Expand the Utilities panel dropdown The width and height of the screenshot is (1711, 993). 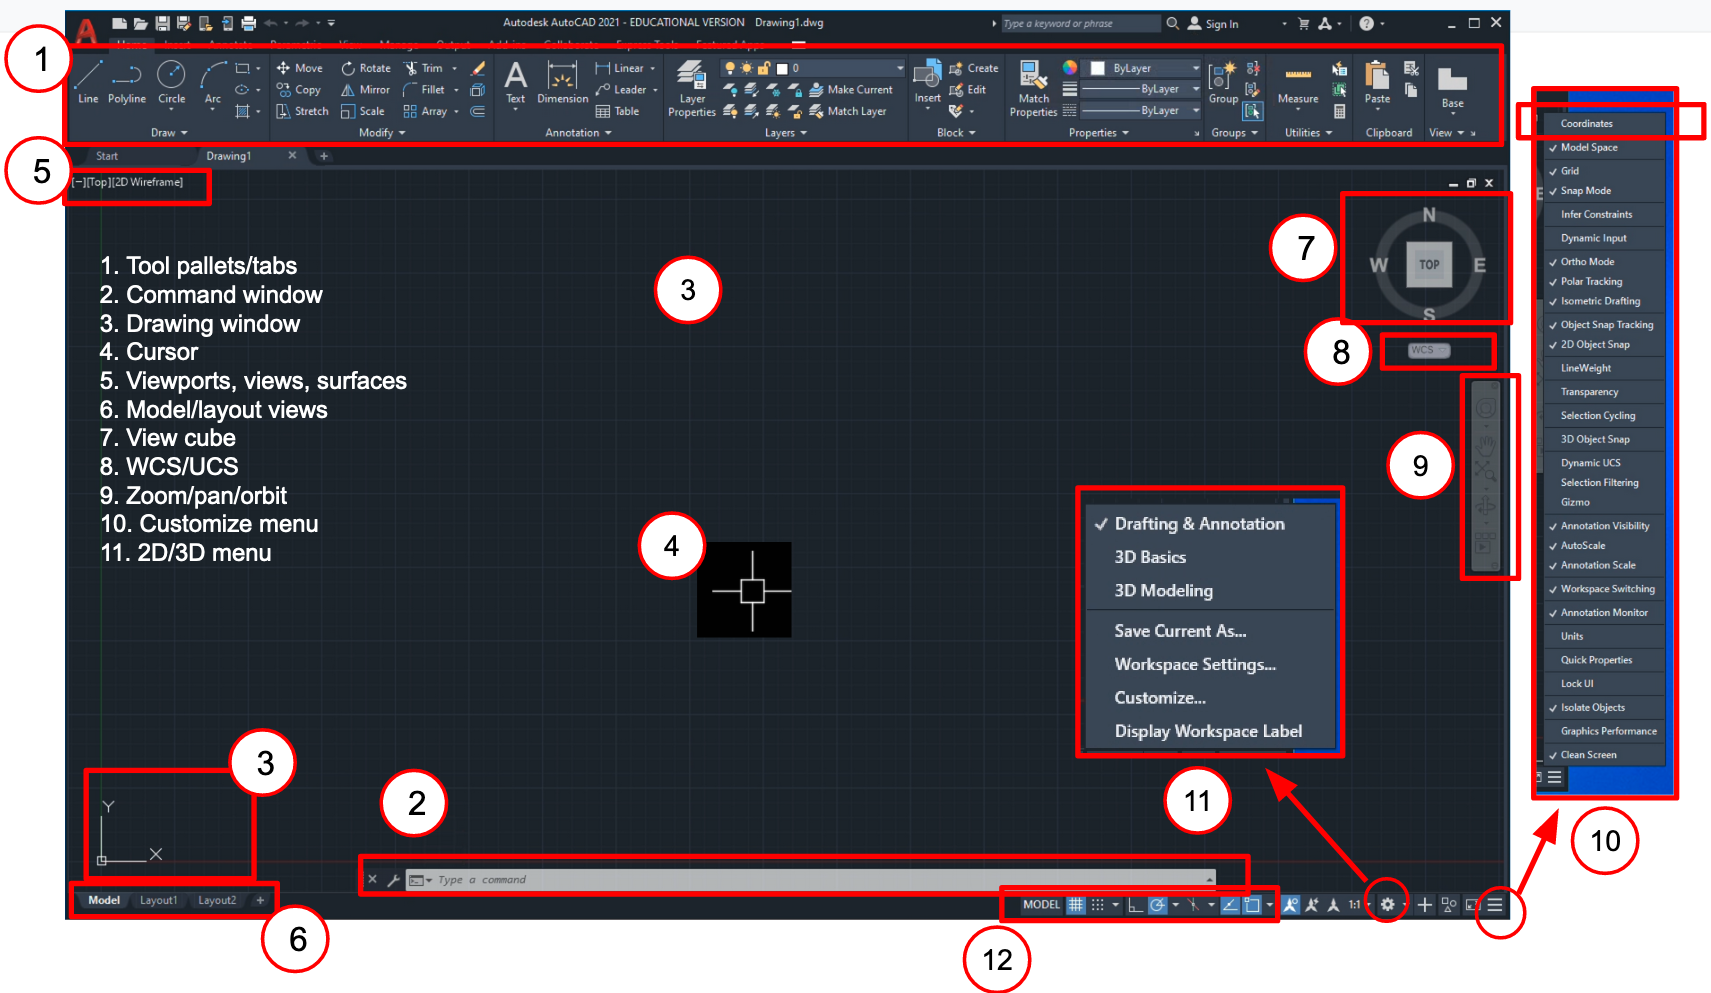(x=1308, y=133)
